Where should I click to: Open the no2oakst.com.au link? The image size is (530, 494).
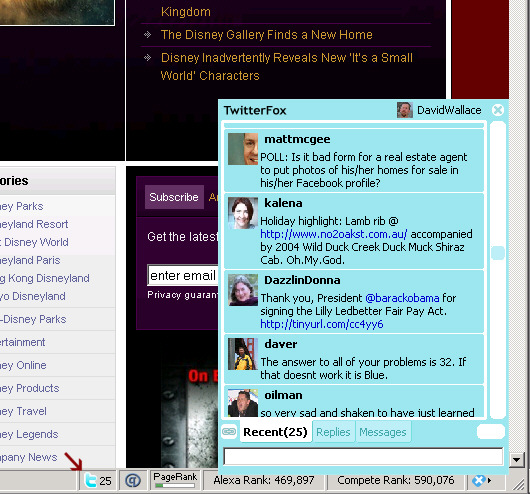click(x=334, y=234)
